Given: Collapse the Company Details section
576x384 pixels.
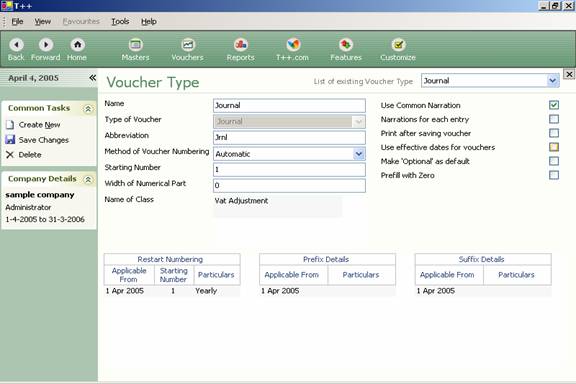Looking at the screenshot, I should pos(88,179).
